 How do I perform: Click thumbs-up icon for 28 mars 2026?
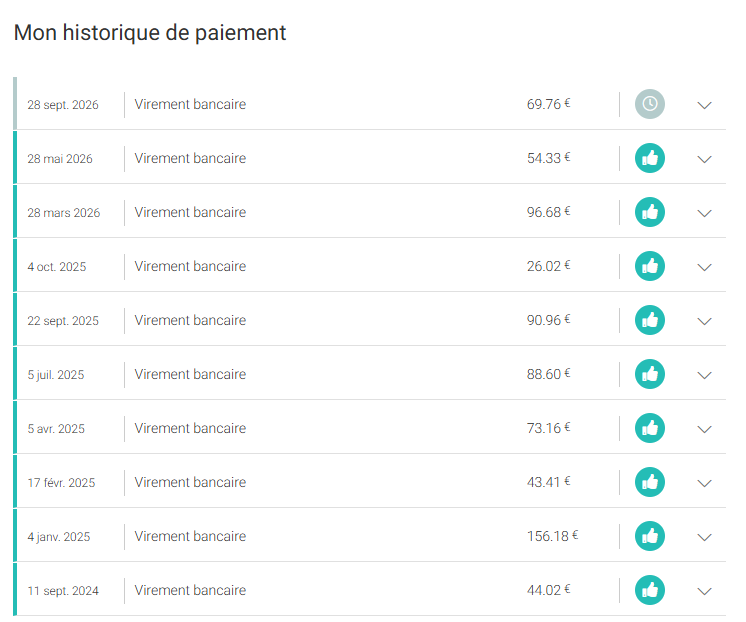(649, 212)
